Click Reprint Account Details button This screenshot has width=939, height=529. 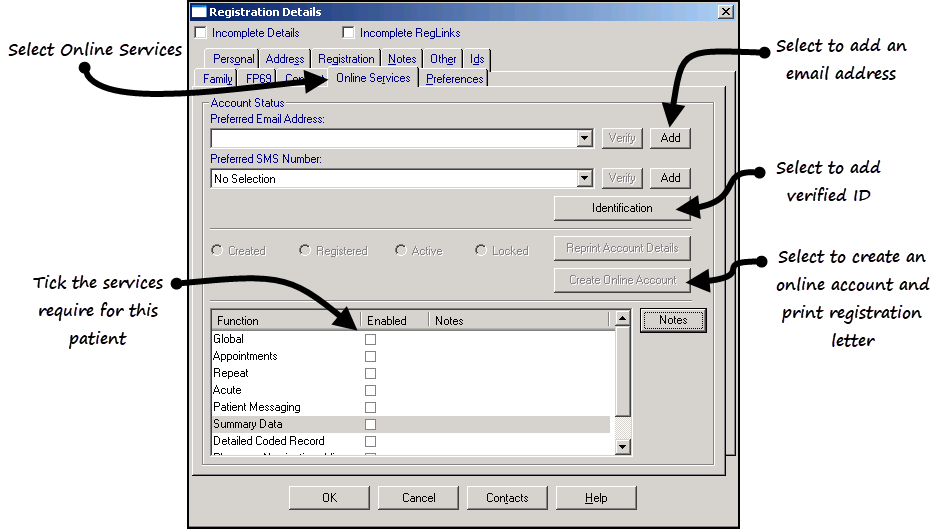(x=622, y=248)
